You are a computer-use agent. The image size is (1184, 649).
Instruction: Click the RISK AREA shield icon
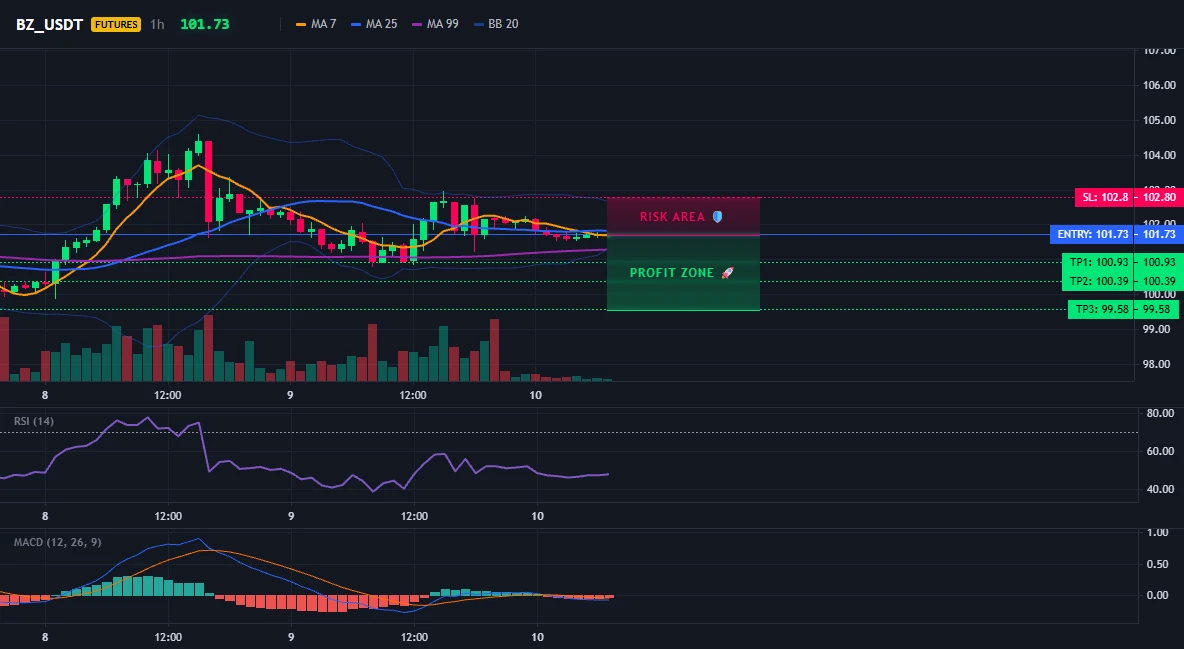click(717, 217)
